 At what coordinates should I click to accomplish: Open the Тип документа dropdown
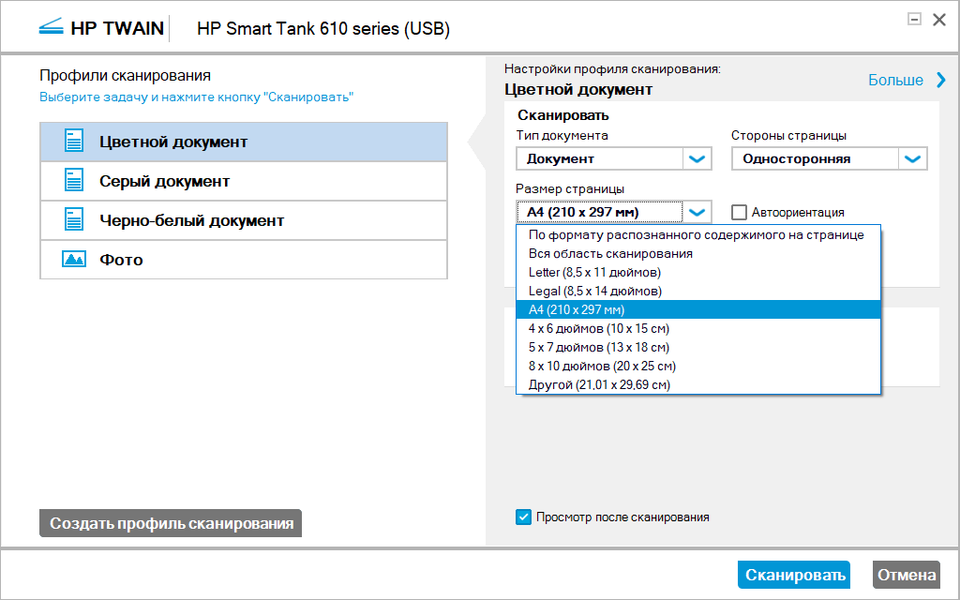coord(697,159)
